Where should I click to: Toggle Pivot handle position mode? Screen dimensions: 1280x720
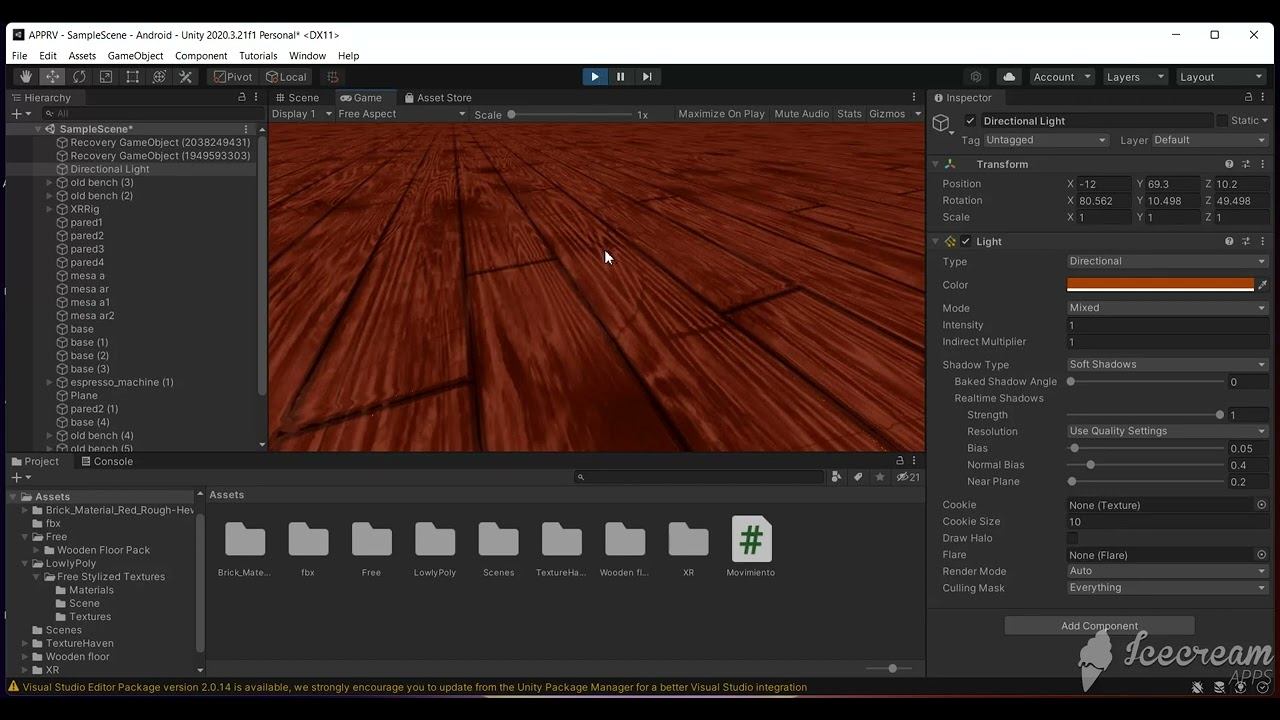pos(232,77)
